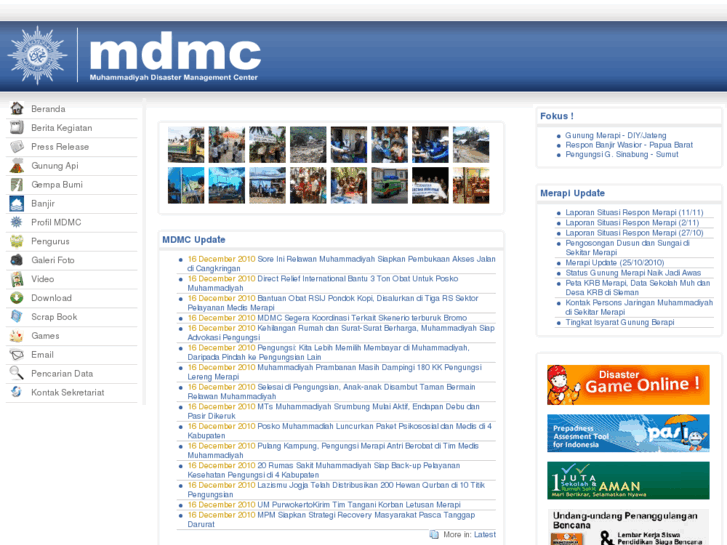Open Pengosongan Dusun dan Sungai link
This screenshot has height=545, width=727.
(x=627, y=248)
